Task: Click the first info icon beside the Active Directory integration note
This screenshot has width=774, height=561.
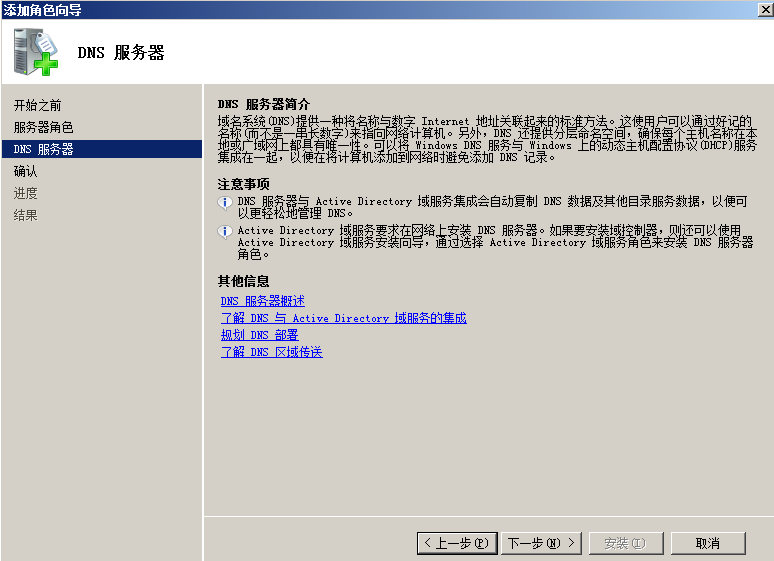Action: click(225, 202)
